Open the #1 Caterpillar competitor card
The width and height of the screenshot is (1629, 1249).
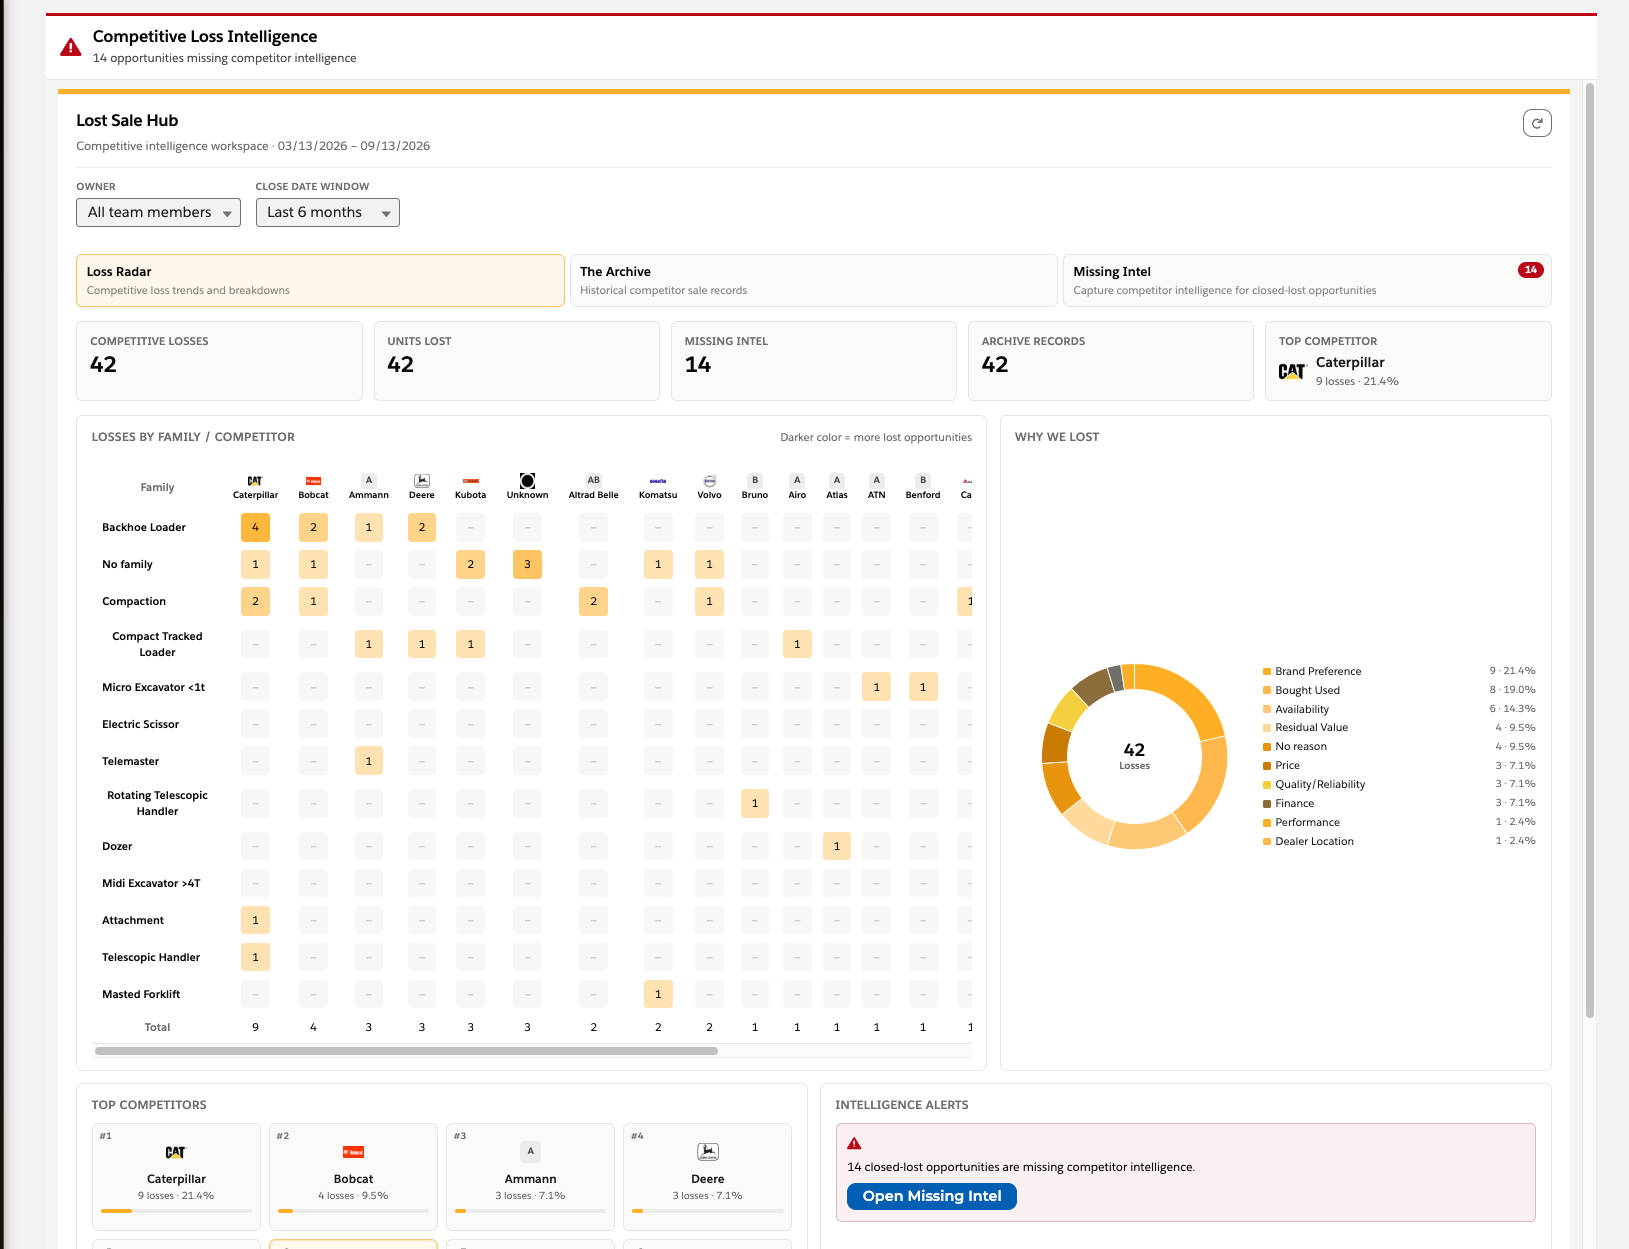pos(176,1177)
